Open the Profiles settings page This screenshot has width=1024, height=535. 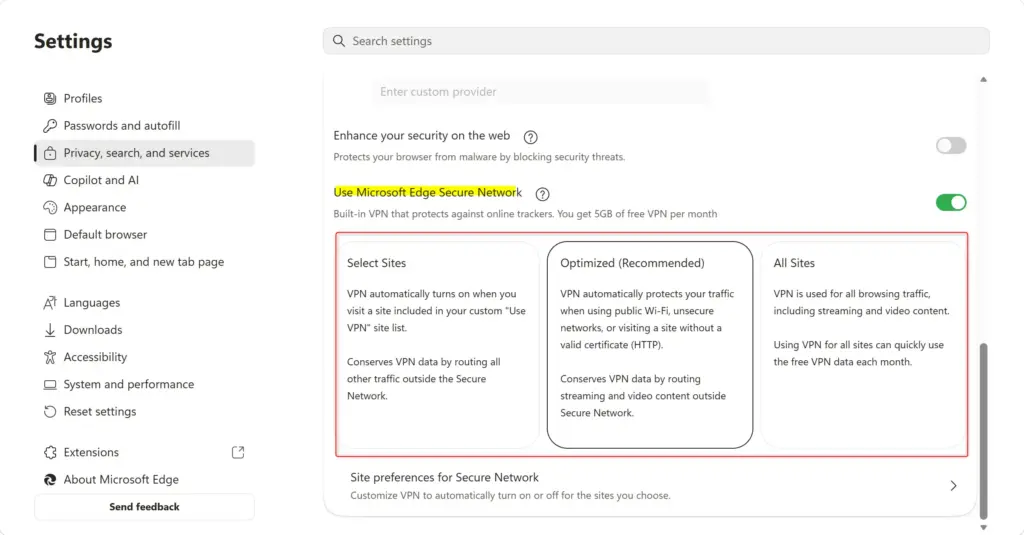[144, 99]
